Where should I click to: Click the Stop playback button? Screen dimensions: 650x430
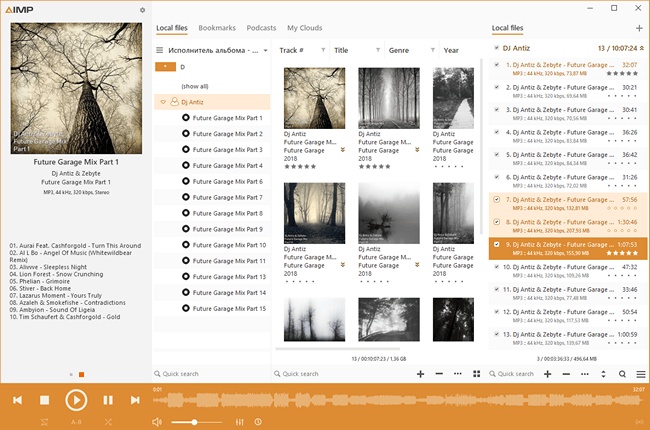(45, 400)
